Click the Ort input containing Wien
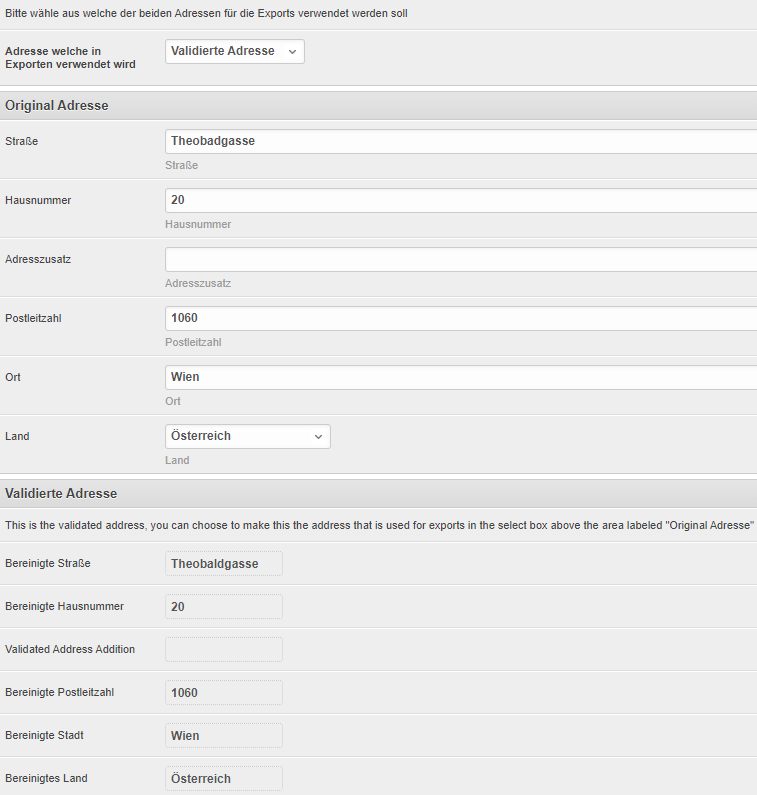This screenshot has height=795, width=757. point(461,377)
